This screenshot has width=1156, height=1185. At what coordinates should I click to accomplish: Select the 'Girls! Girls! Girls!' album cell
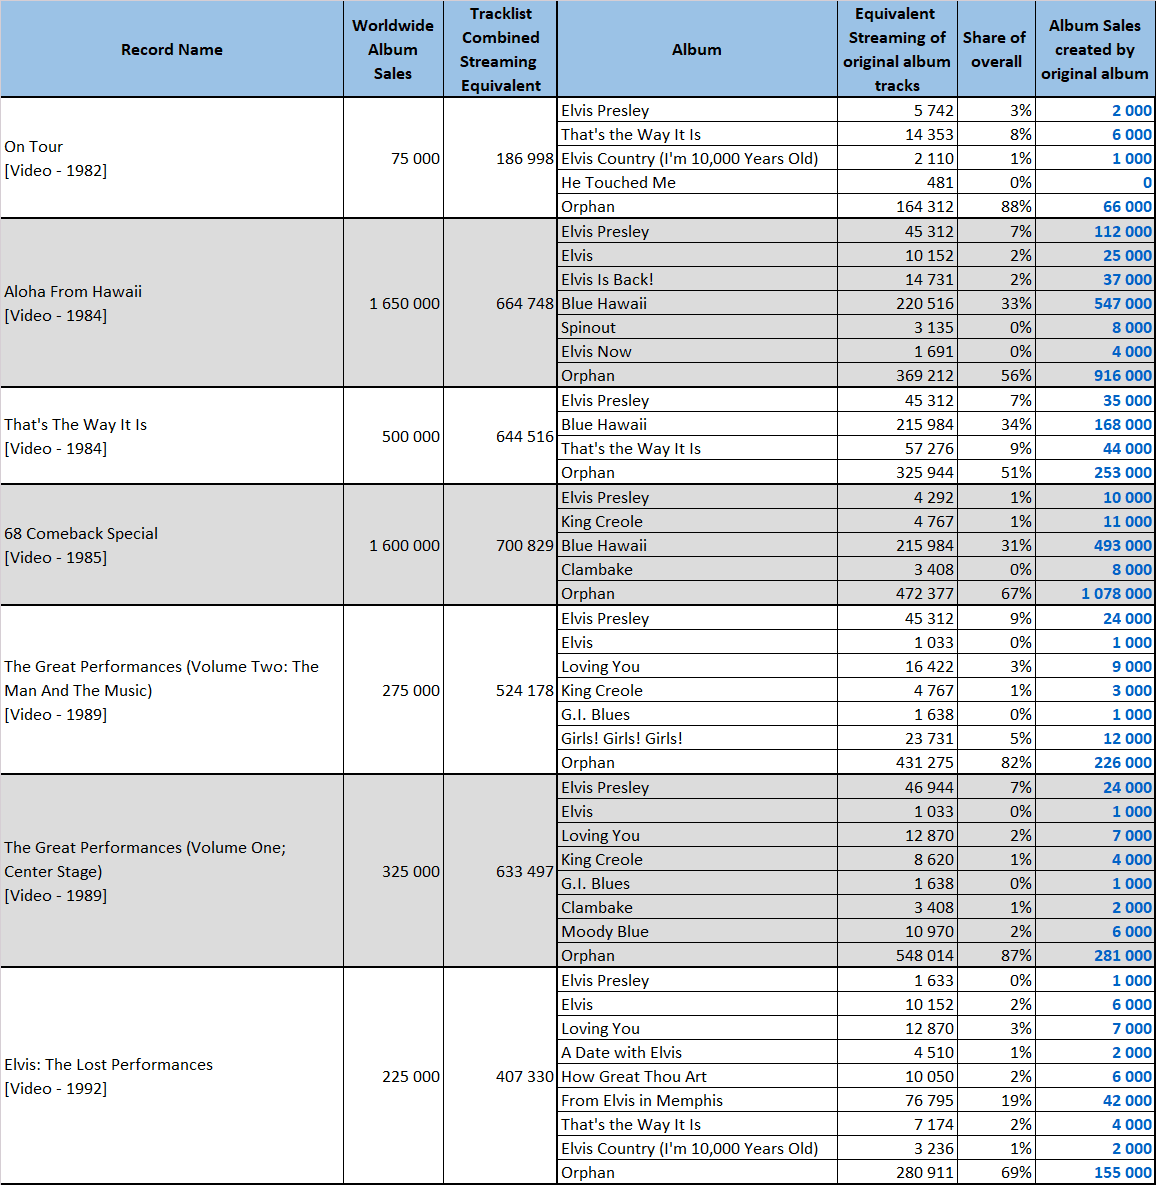(697, 738)
